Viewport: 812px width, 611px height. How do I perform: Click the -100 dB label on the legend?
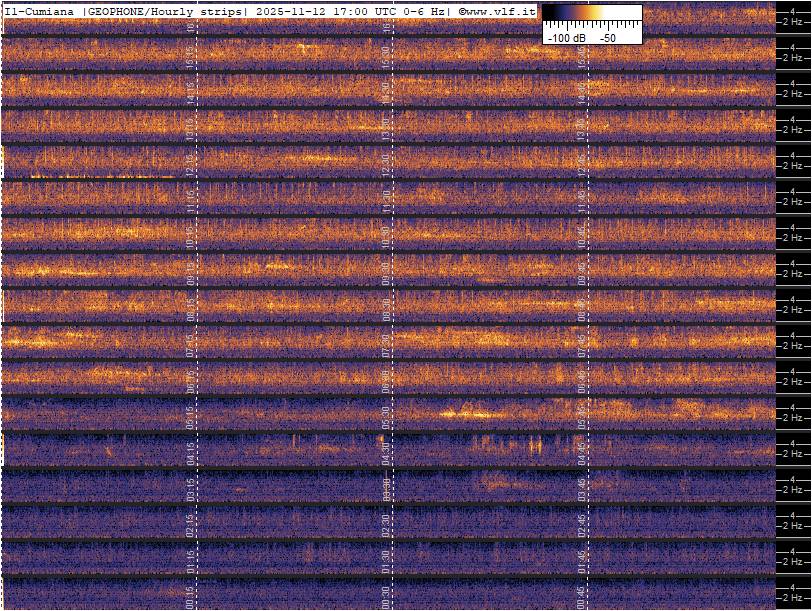[565, 37]
